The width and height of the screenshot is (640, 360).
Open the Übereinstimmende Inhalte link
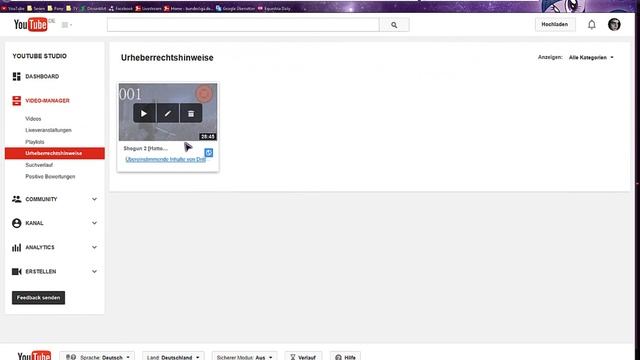point(165,160)
